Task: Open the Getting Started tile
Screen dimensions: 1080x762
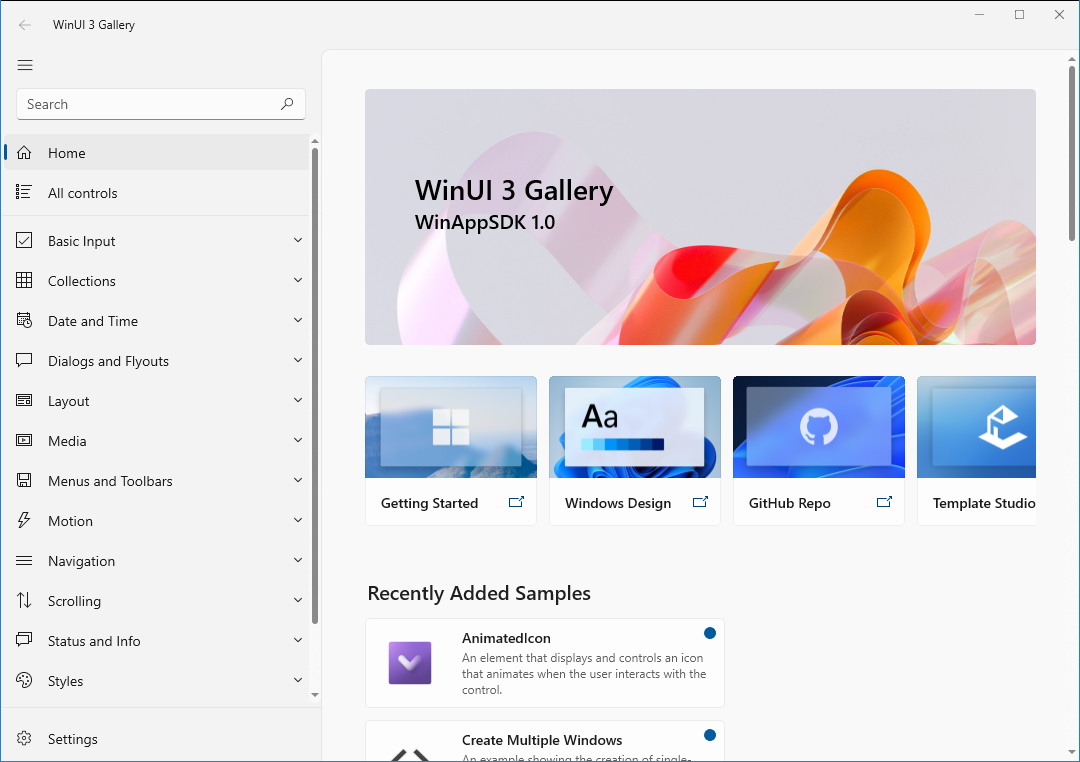Action: [x=451, y=451]
